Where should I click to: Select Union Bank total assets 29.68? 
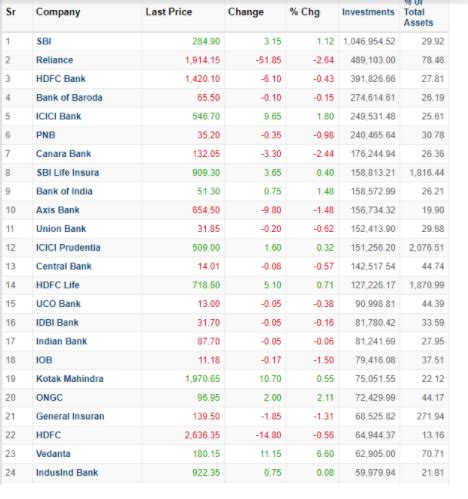pyautogui.click(x=433, y=229)
